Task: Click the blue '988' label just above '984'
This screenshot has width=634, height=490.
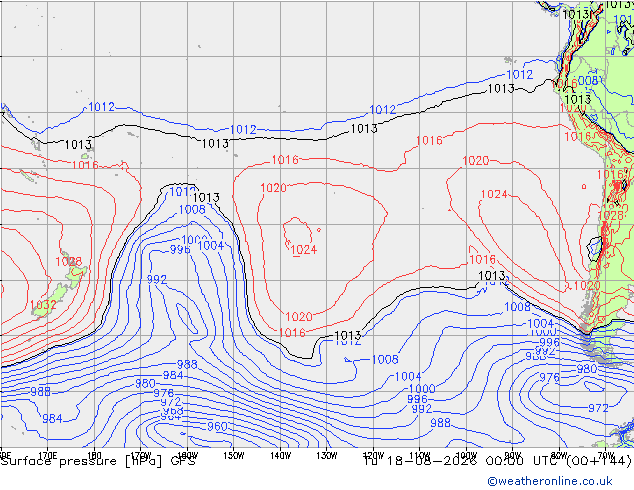Action: click(x=187, y=364)
